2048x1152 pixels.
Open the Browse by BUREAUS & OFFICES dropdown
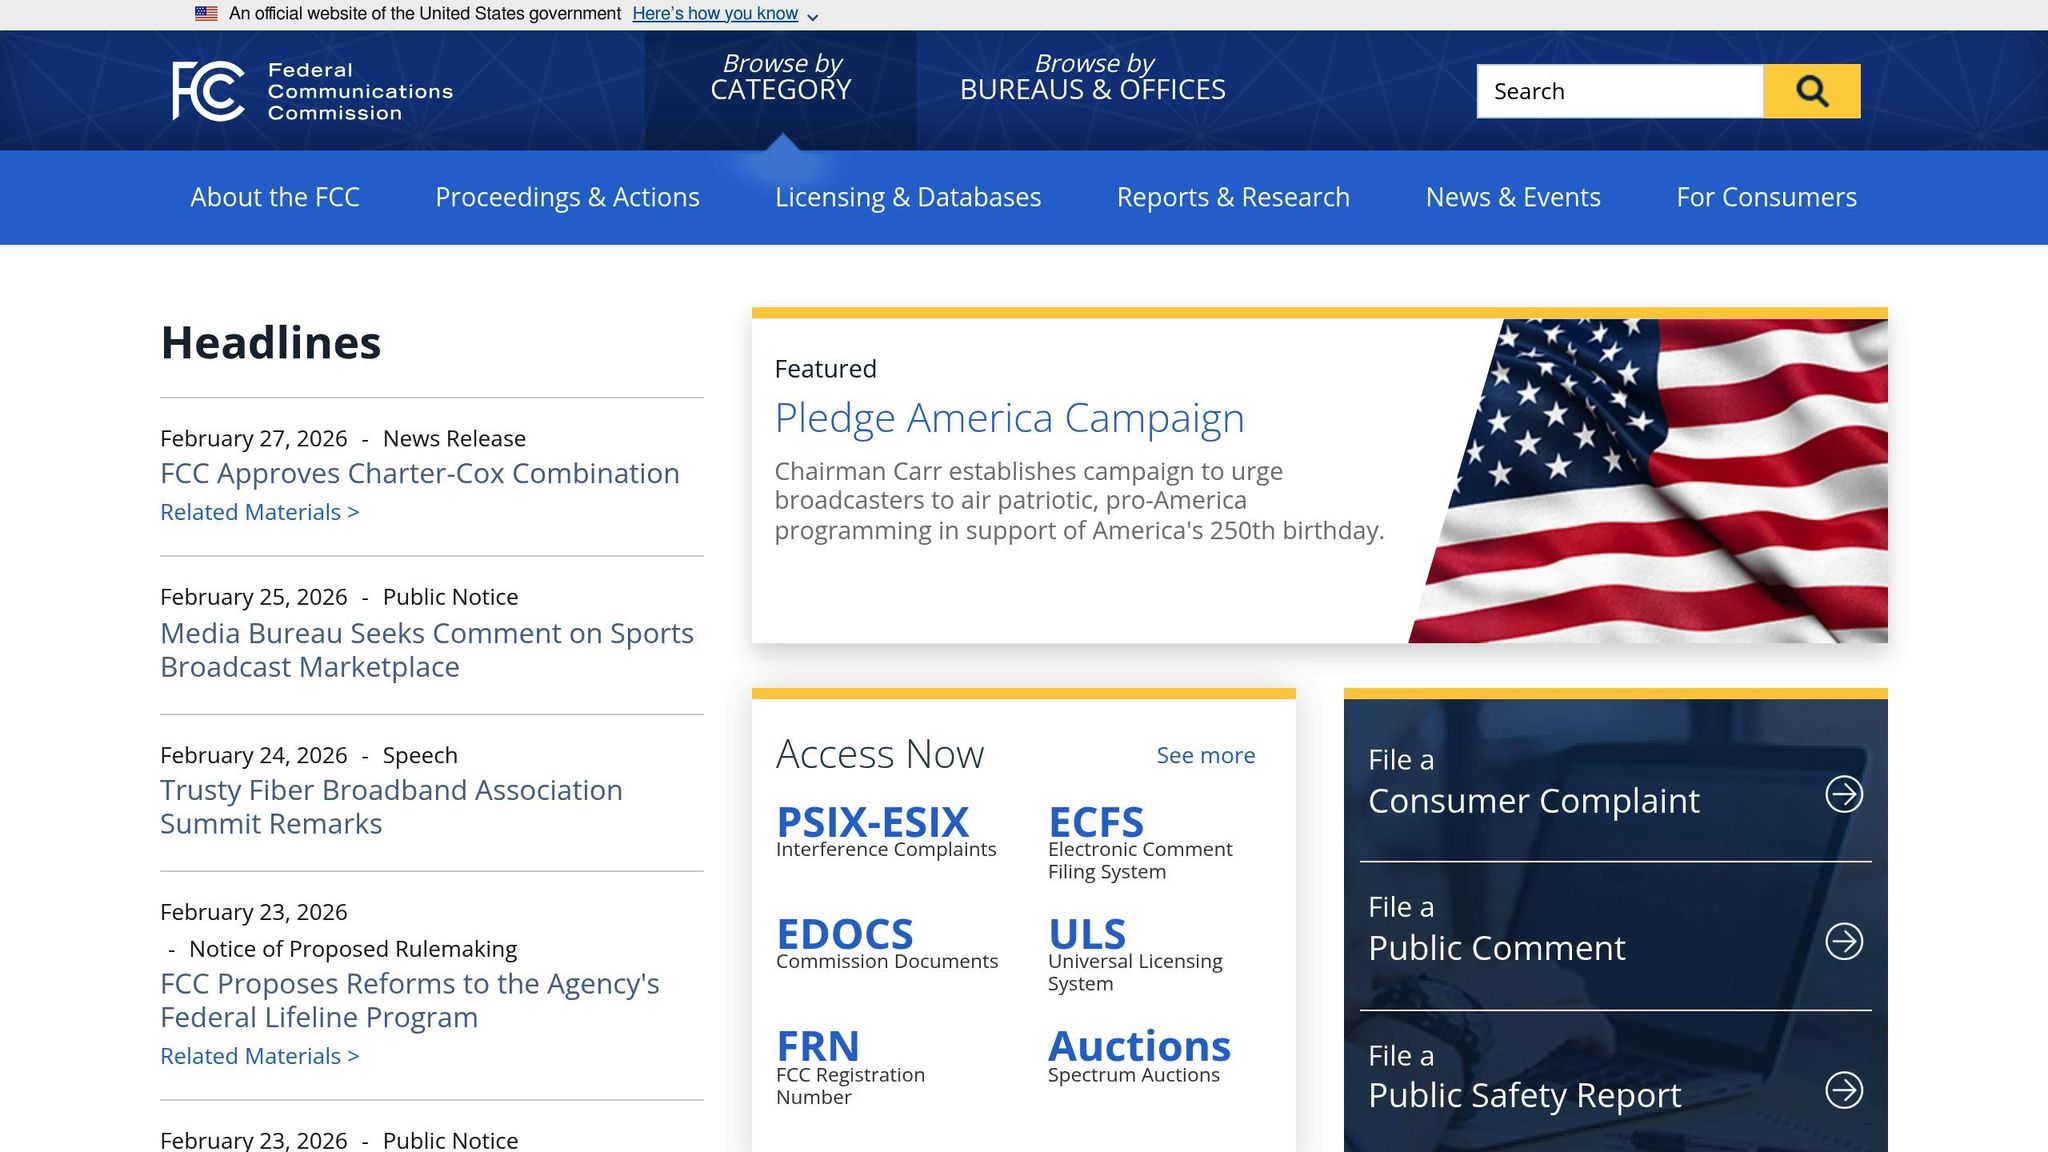click(1093, 78)
